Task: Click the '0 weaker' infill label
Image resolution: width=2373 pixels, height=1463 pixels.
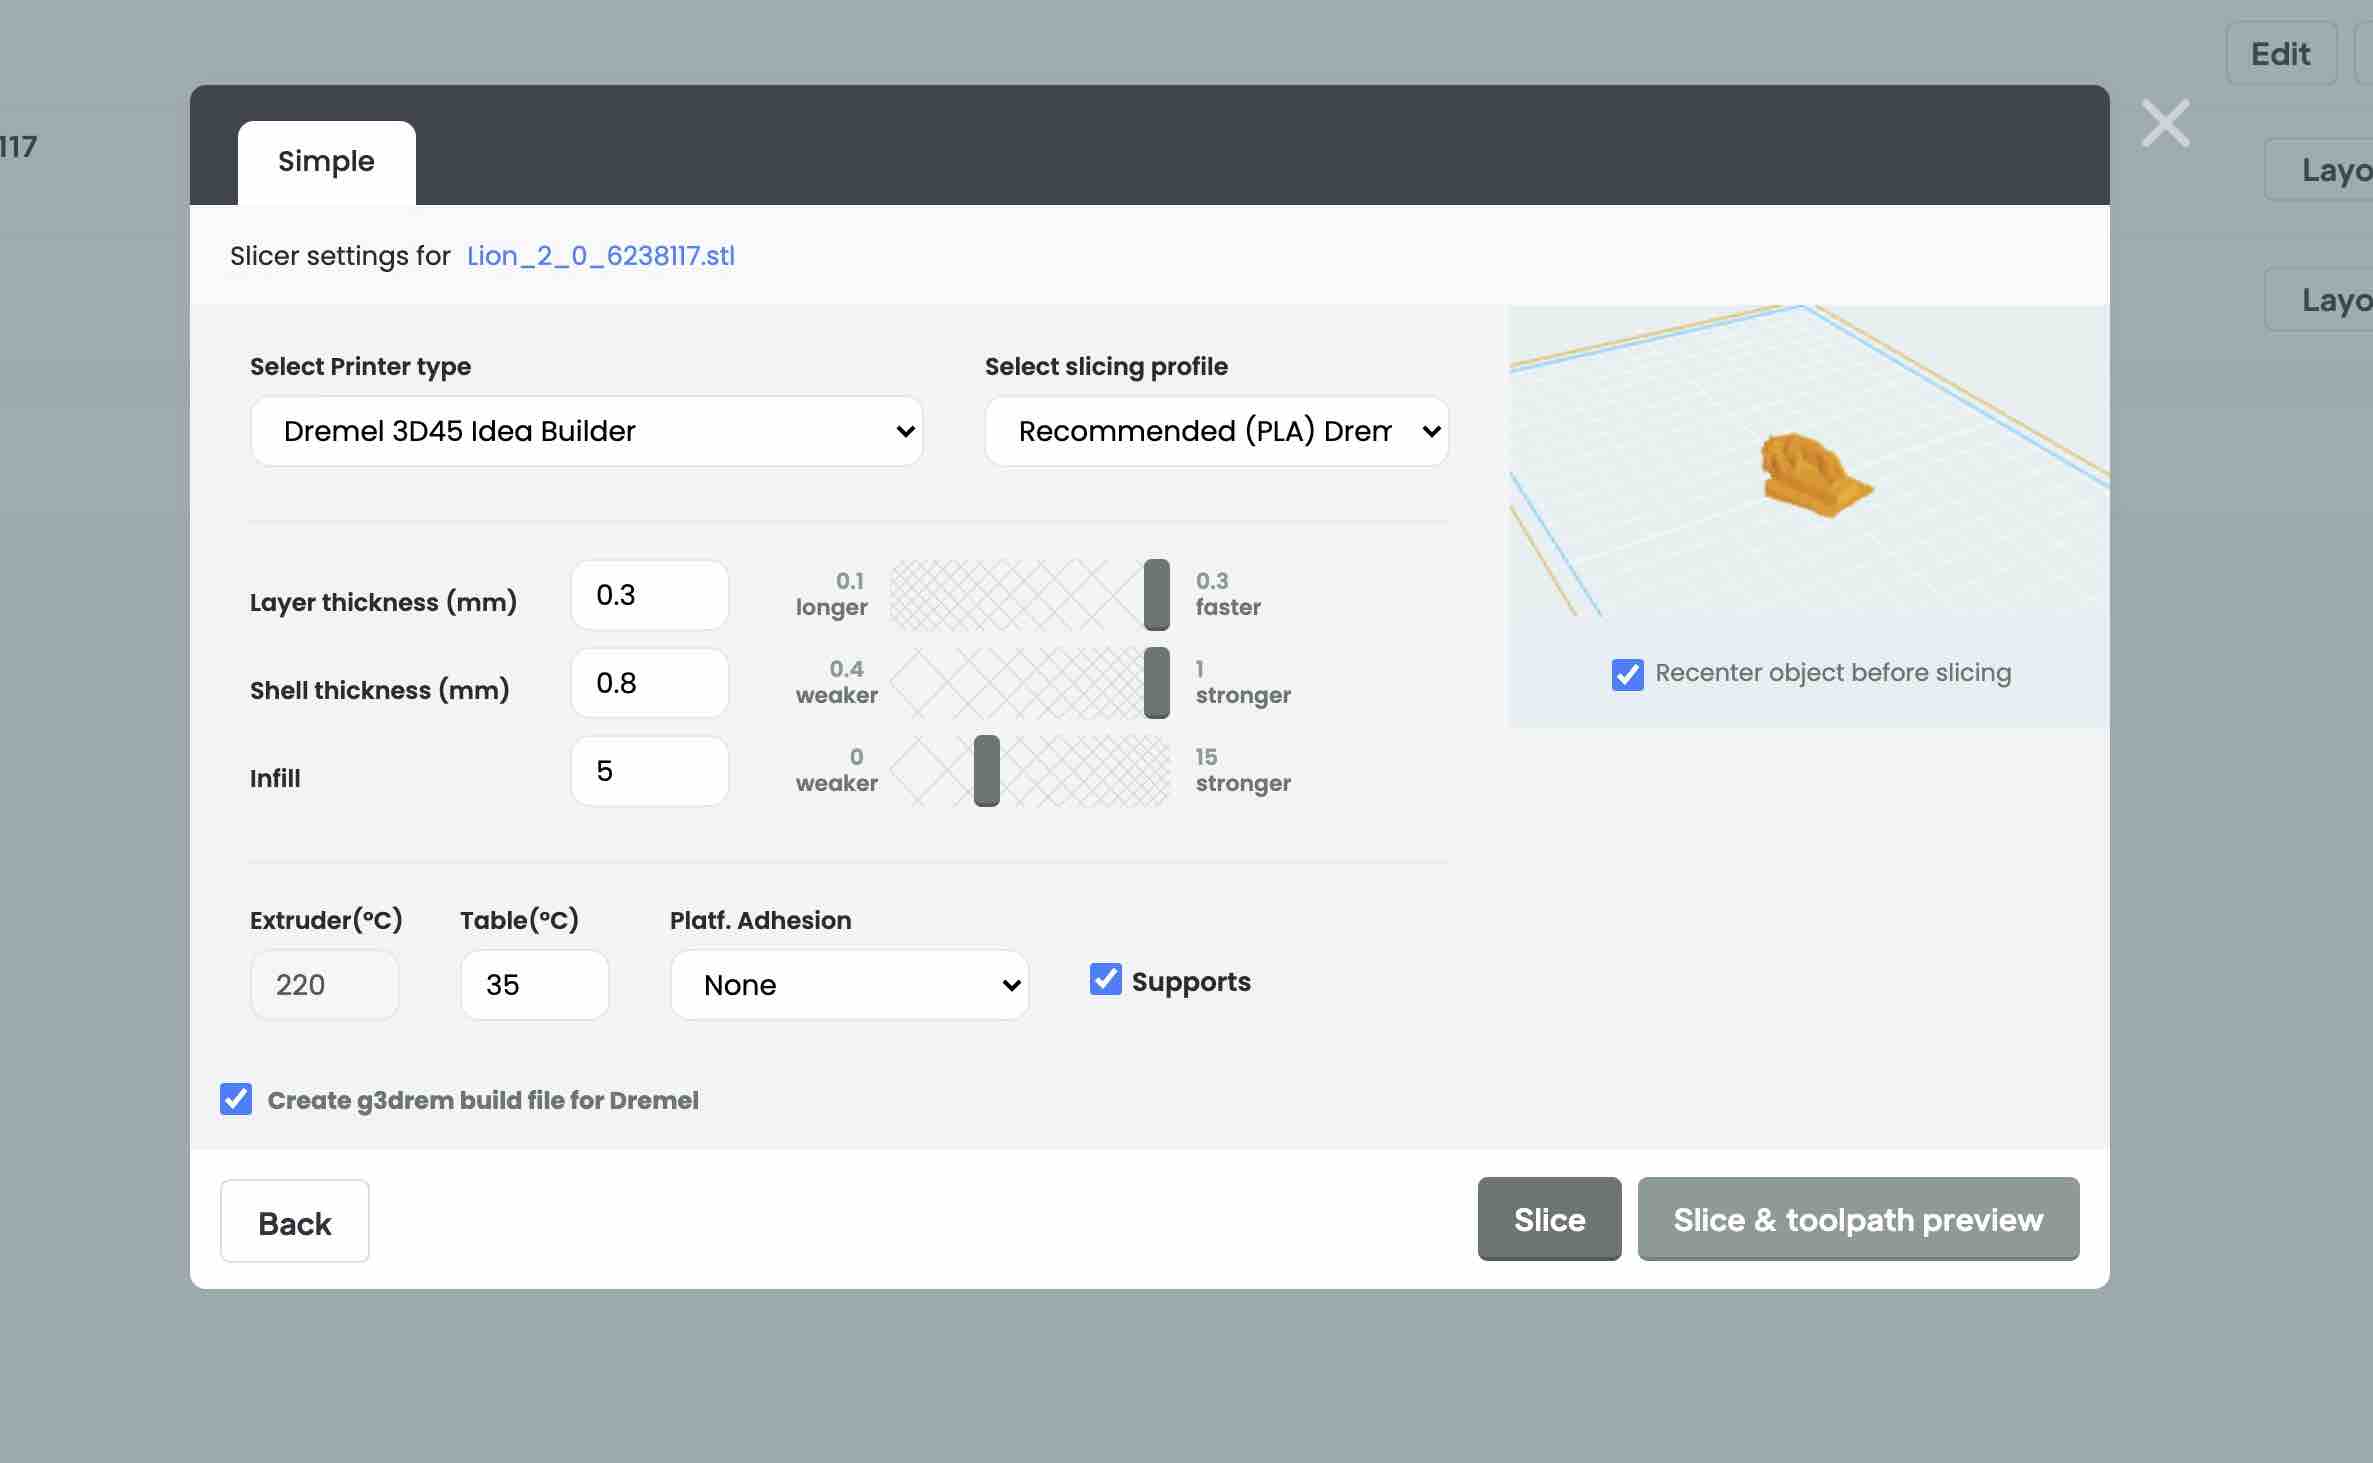Action: point(837,770)
